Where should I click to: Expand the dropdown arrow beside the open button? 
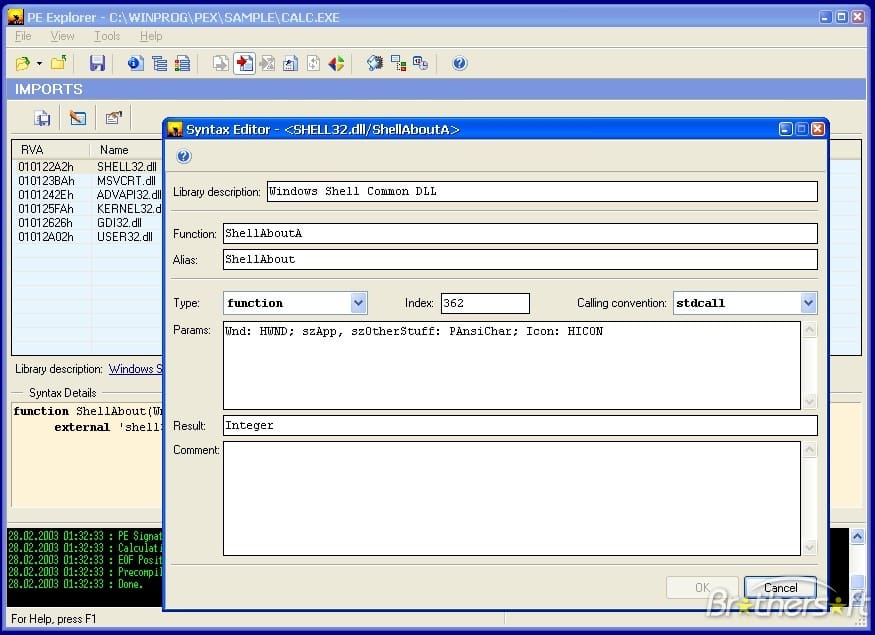point(37,62)
